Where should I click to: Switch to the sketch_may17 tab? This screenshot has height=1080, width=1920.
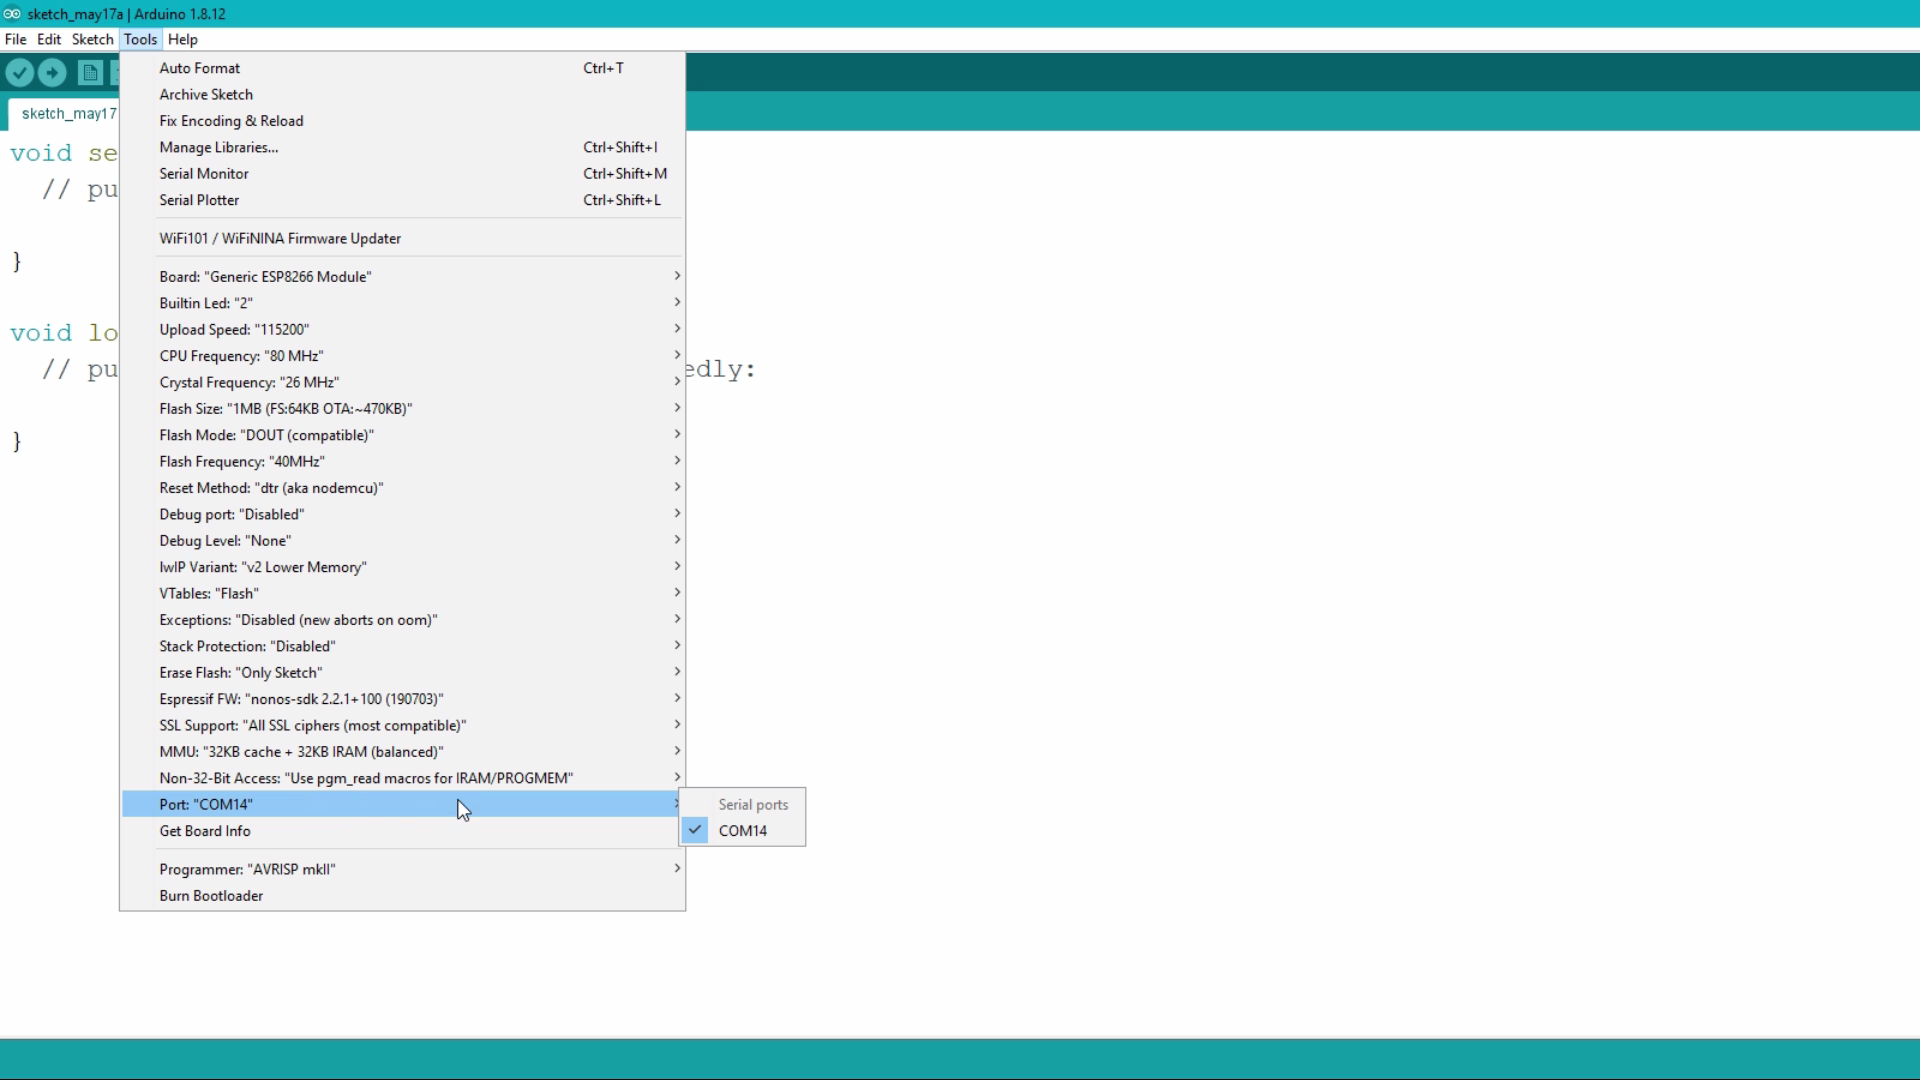(68, 114)
